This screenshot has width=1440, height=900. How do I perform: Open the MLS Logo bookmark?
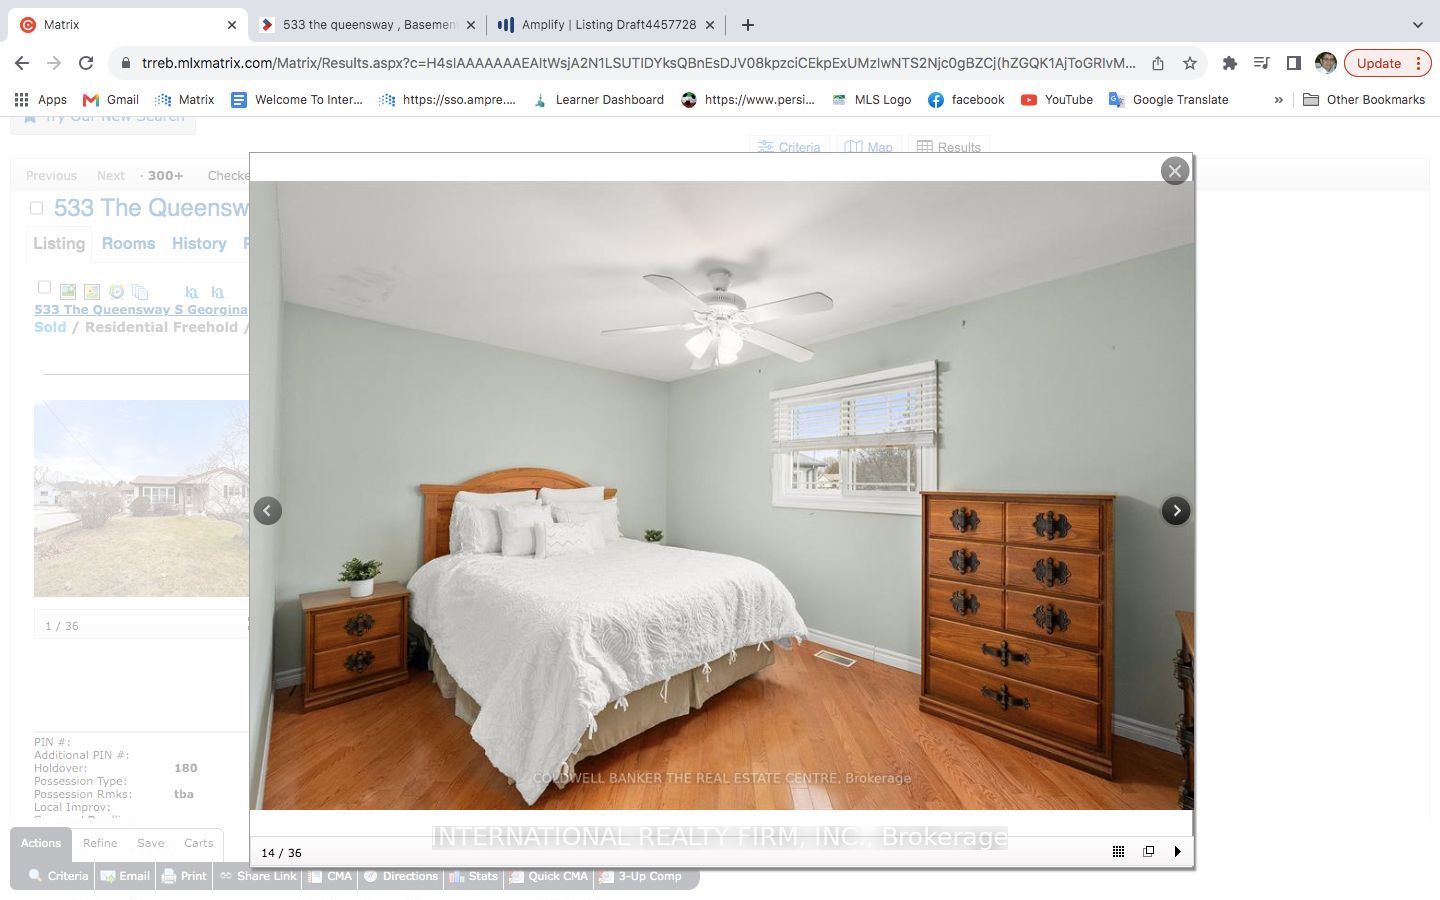coord(871,100)
